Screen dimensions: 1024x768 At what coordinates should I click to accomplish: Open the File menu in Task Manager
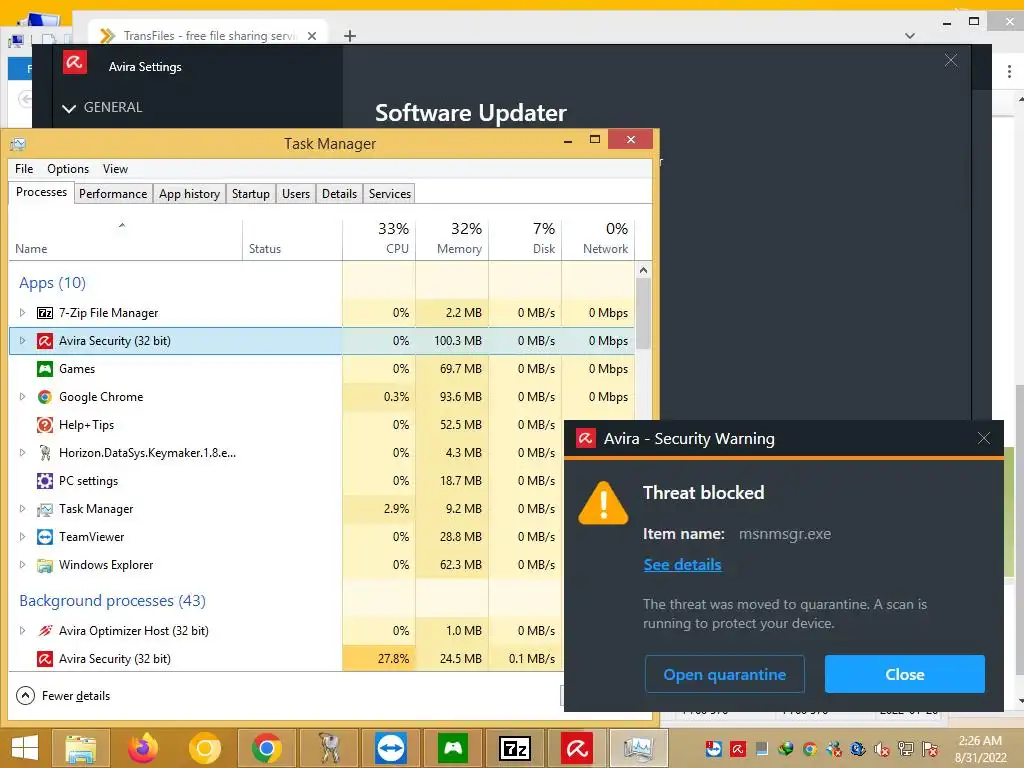pos(24,168)
